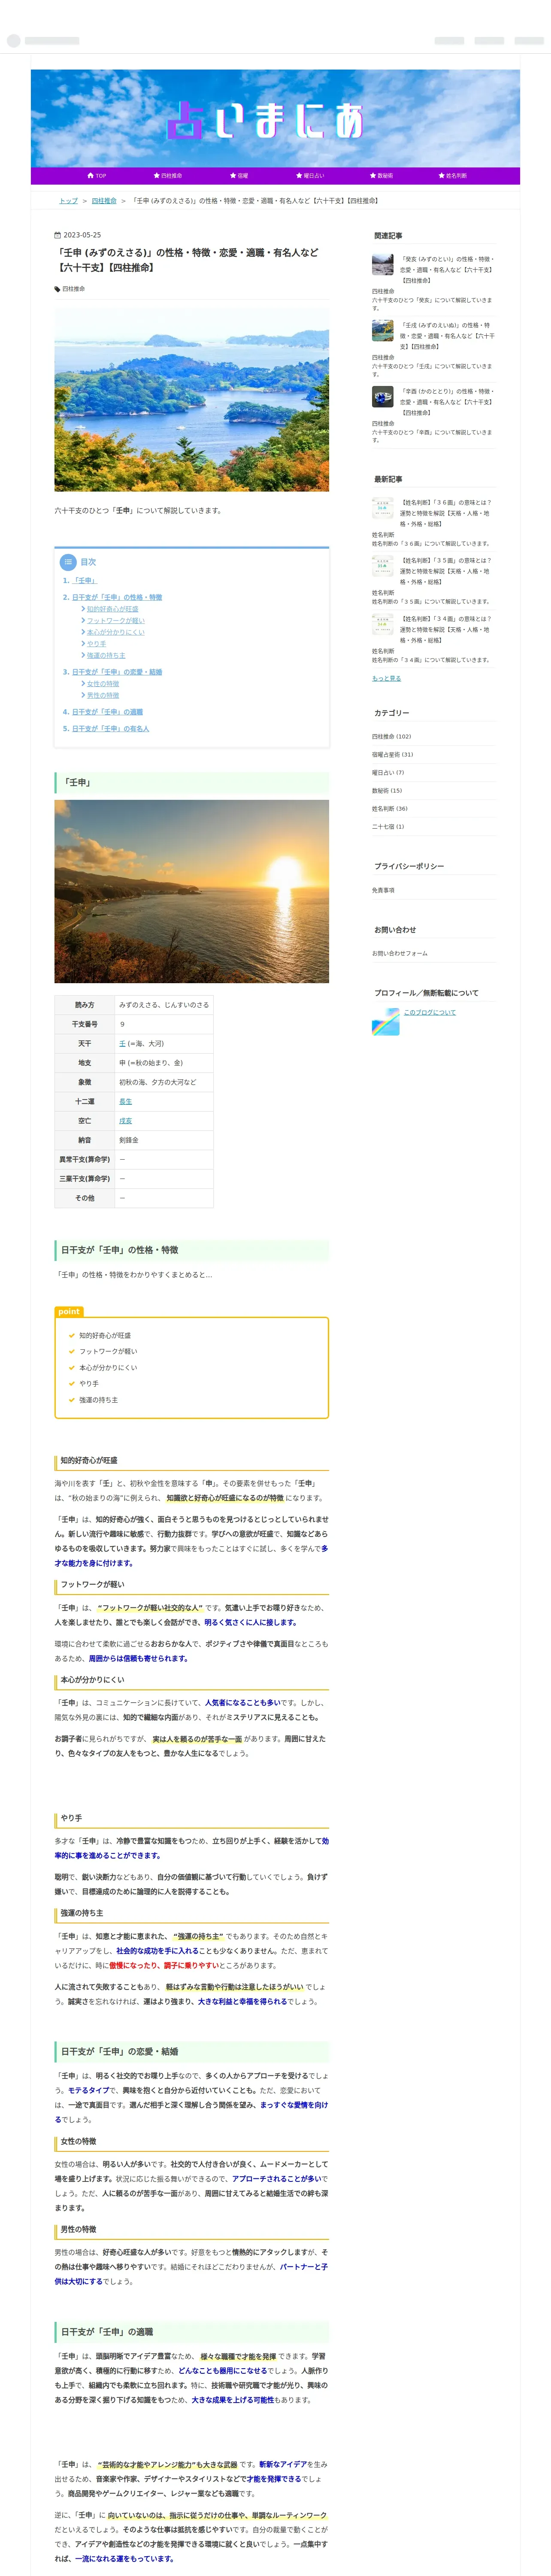Jump to フットワークが軽い in contents
Image resolution: width=551 pixels, height=2576 pixels.
pyautogui.click(x=115, y=620)
